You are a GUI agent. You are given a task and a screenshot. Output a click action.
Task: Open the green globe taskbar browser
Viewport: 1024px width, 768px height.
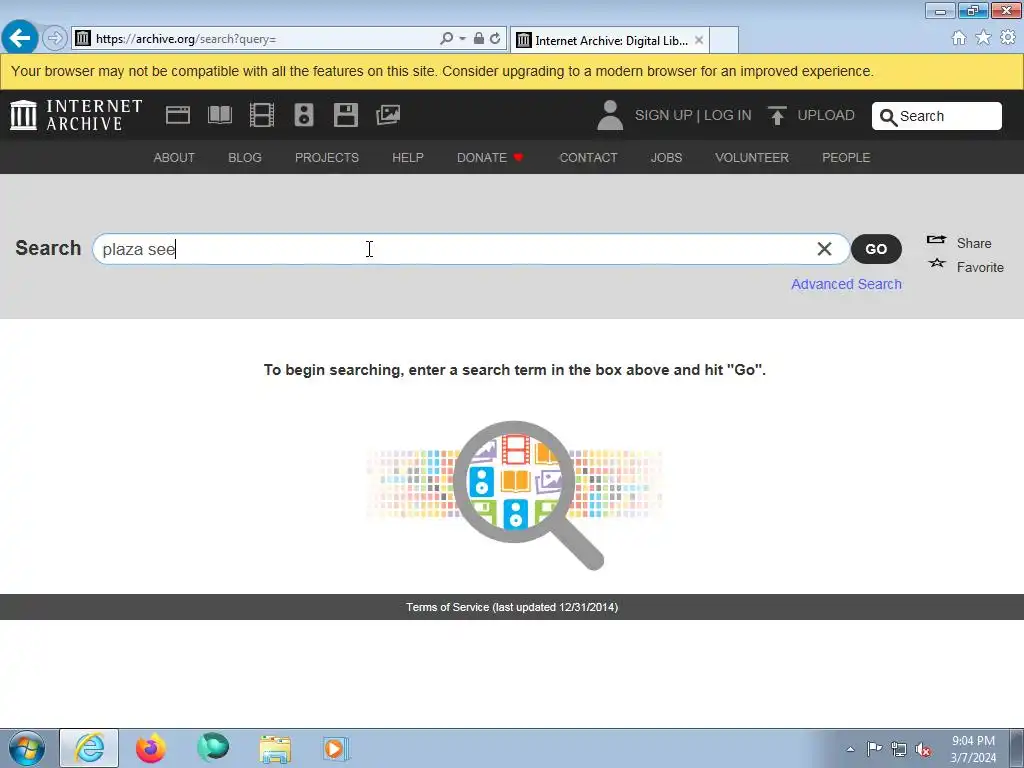click(x=213, y=747)
